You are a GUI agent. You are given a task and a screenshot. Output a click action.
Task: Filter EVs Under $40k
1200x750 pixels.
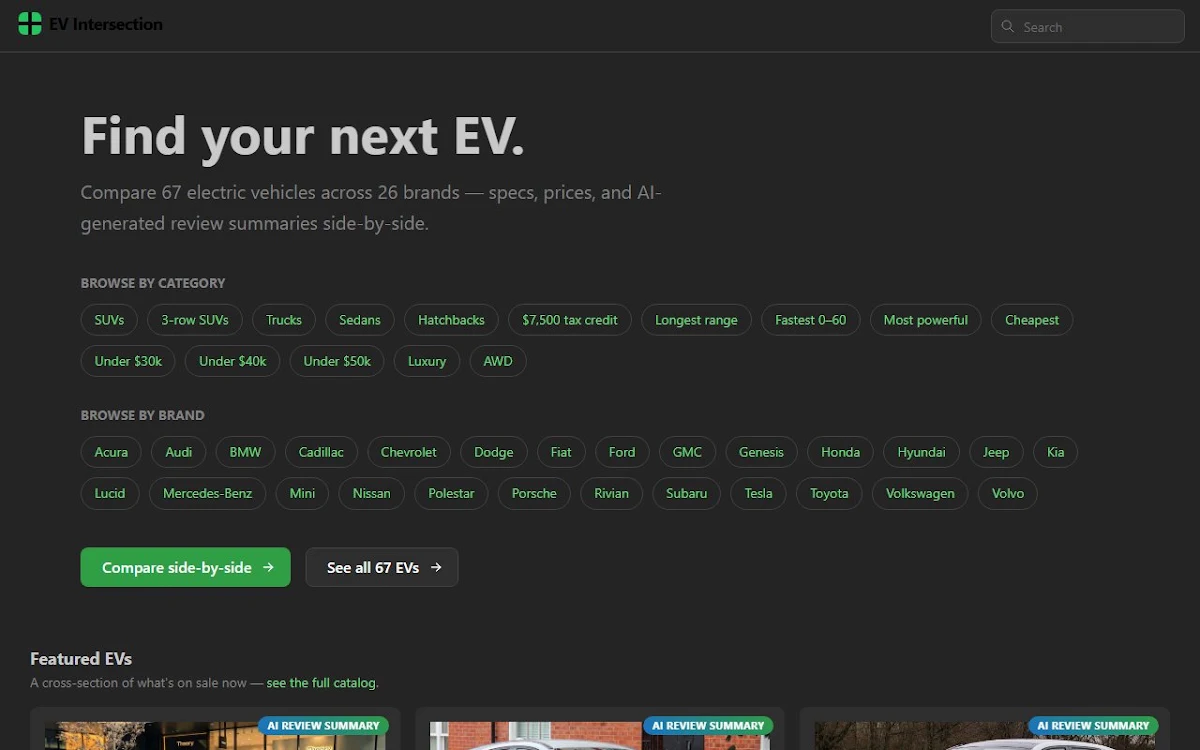(233, 361)
